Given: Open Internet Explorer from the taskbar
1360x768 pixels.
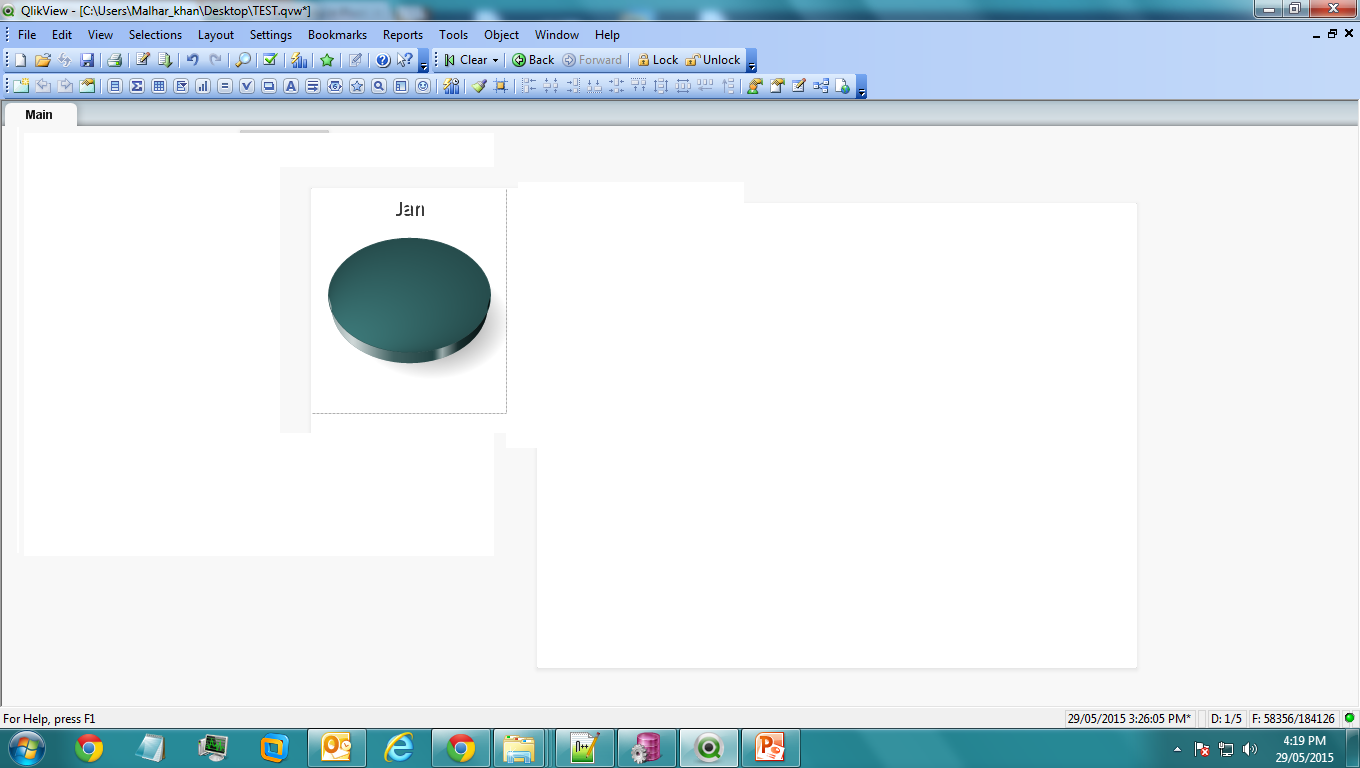Looking at the screenshot, I should pos(399,748).
